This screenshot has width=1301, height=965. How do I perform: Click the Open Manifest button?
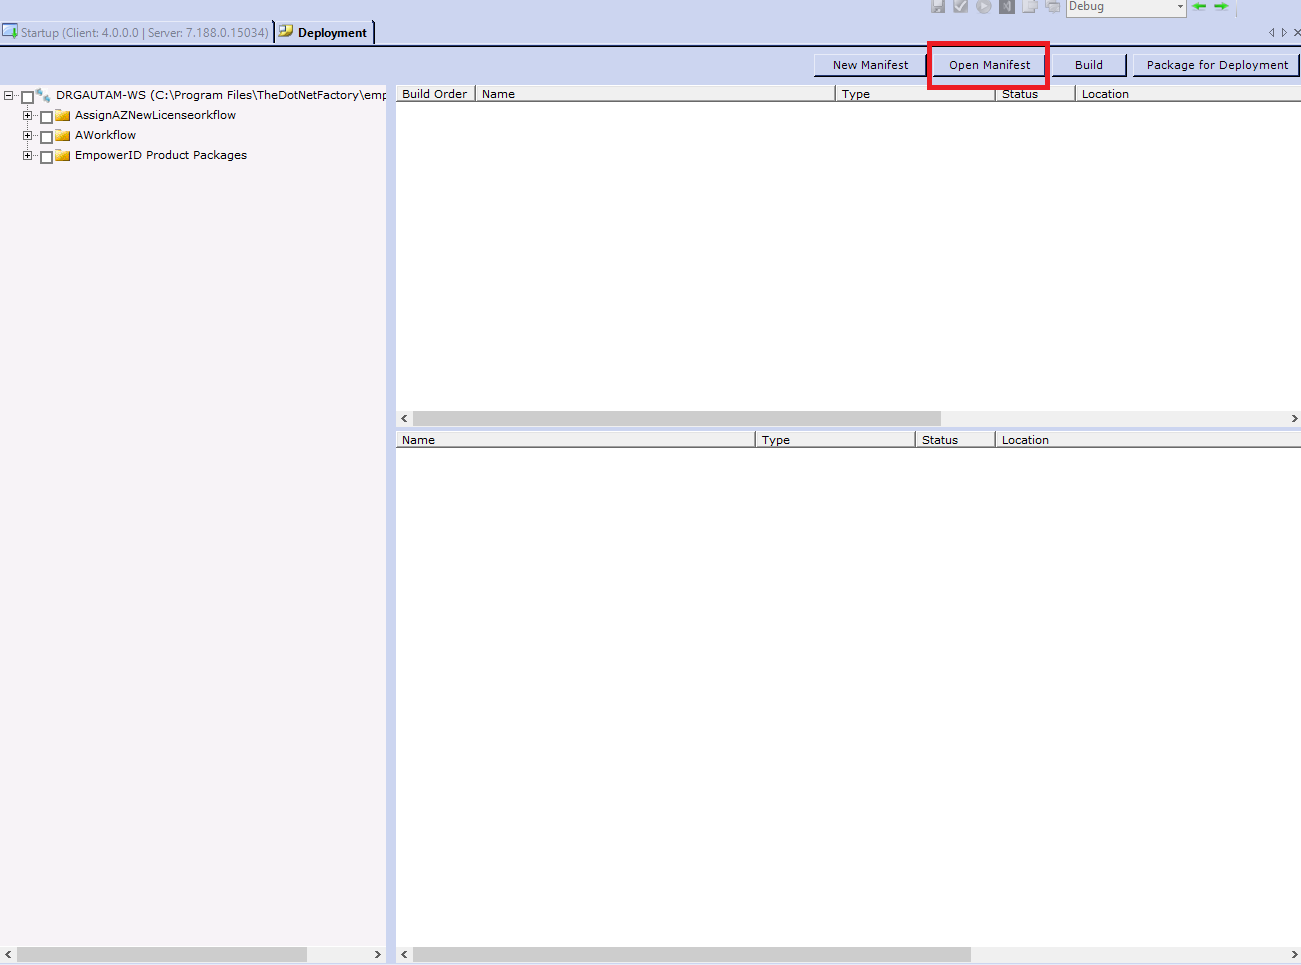click(988, 64)
